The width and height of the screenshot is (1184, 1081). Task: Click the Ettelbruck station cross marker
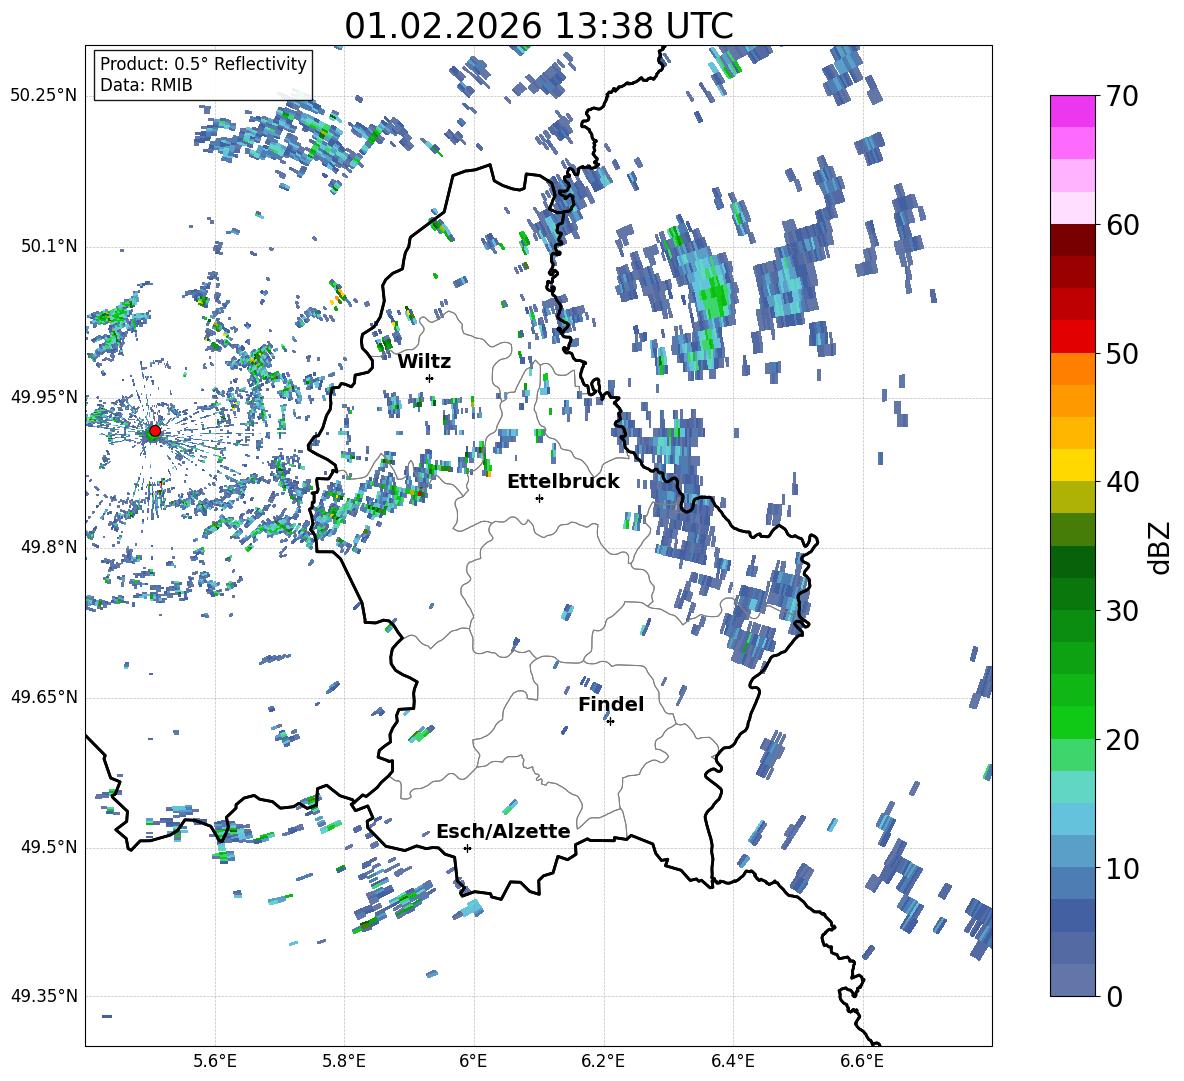pos(539,498)
